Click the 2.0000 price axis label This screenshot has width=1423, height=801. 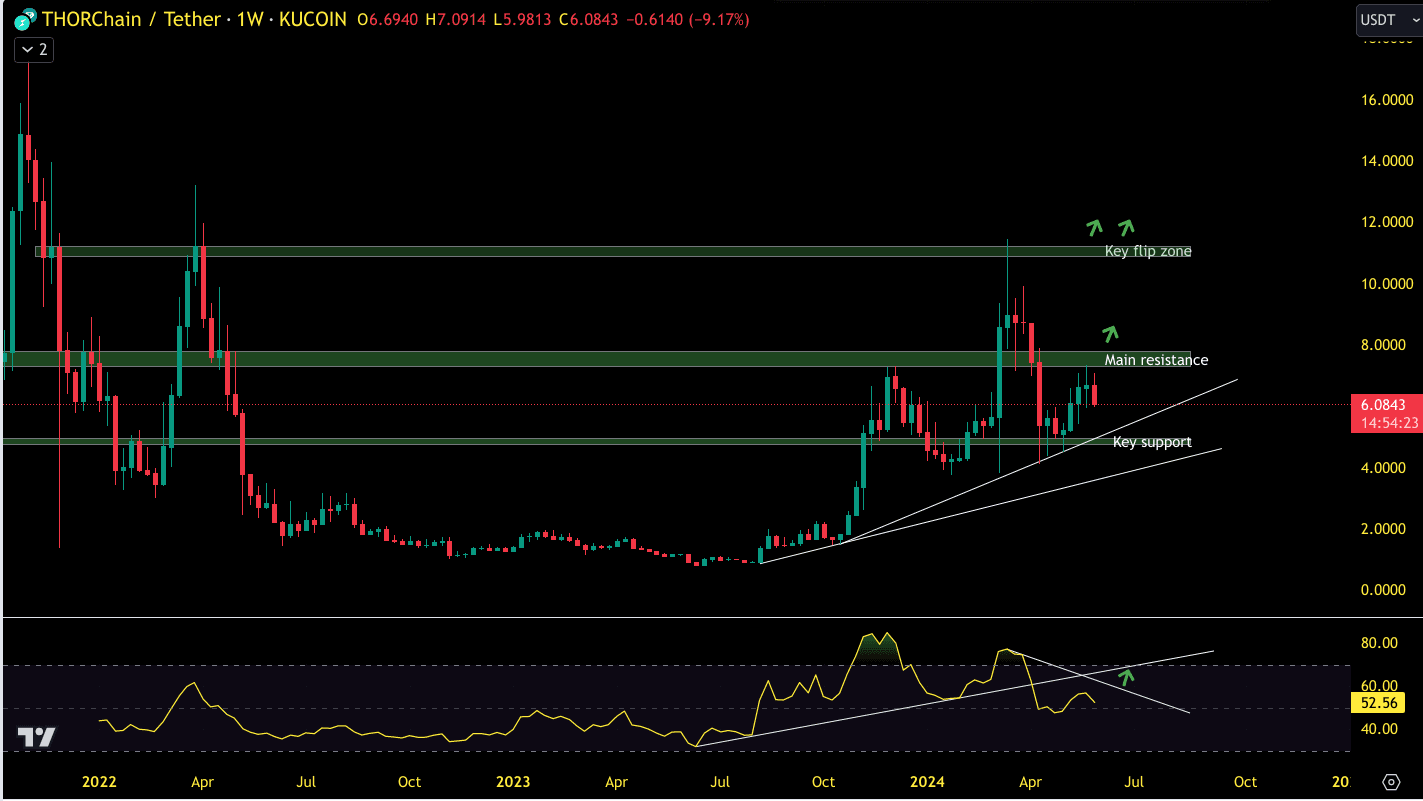(1385, 529)
